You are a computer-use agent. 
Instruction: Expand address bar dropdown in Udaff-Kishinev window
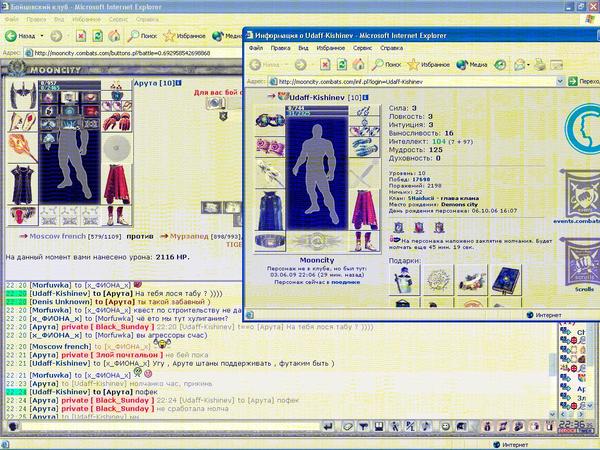[560, 82]
